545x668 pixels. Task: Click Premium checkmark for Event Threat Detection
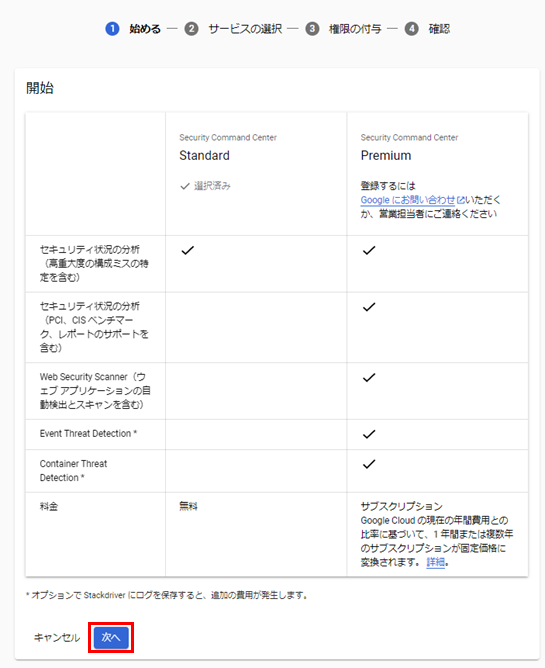[x=369, y=435]
